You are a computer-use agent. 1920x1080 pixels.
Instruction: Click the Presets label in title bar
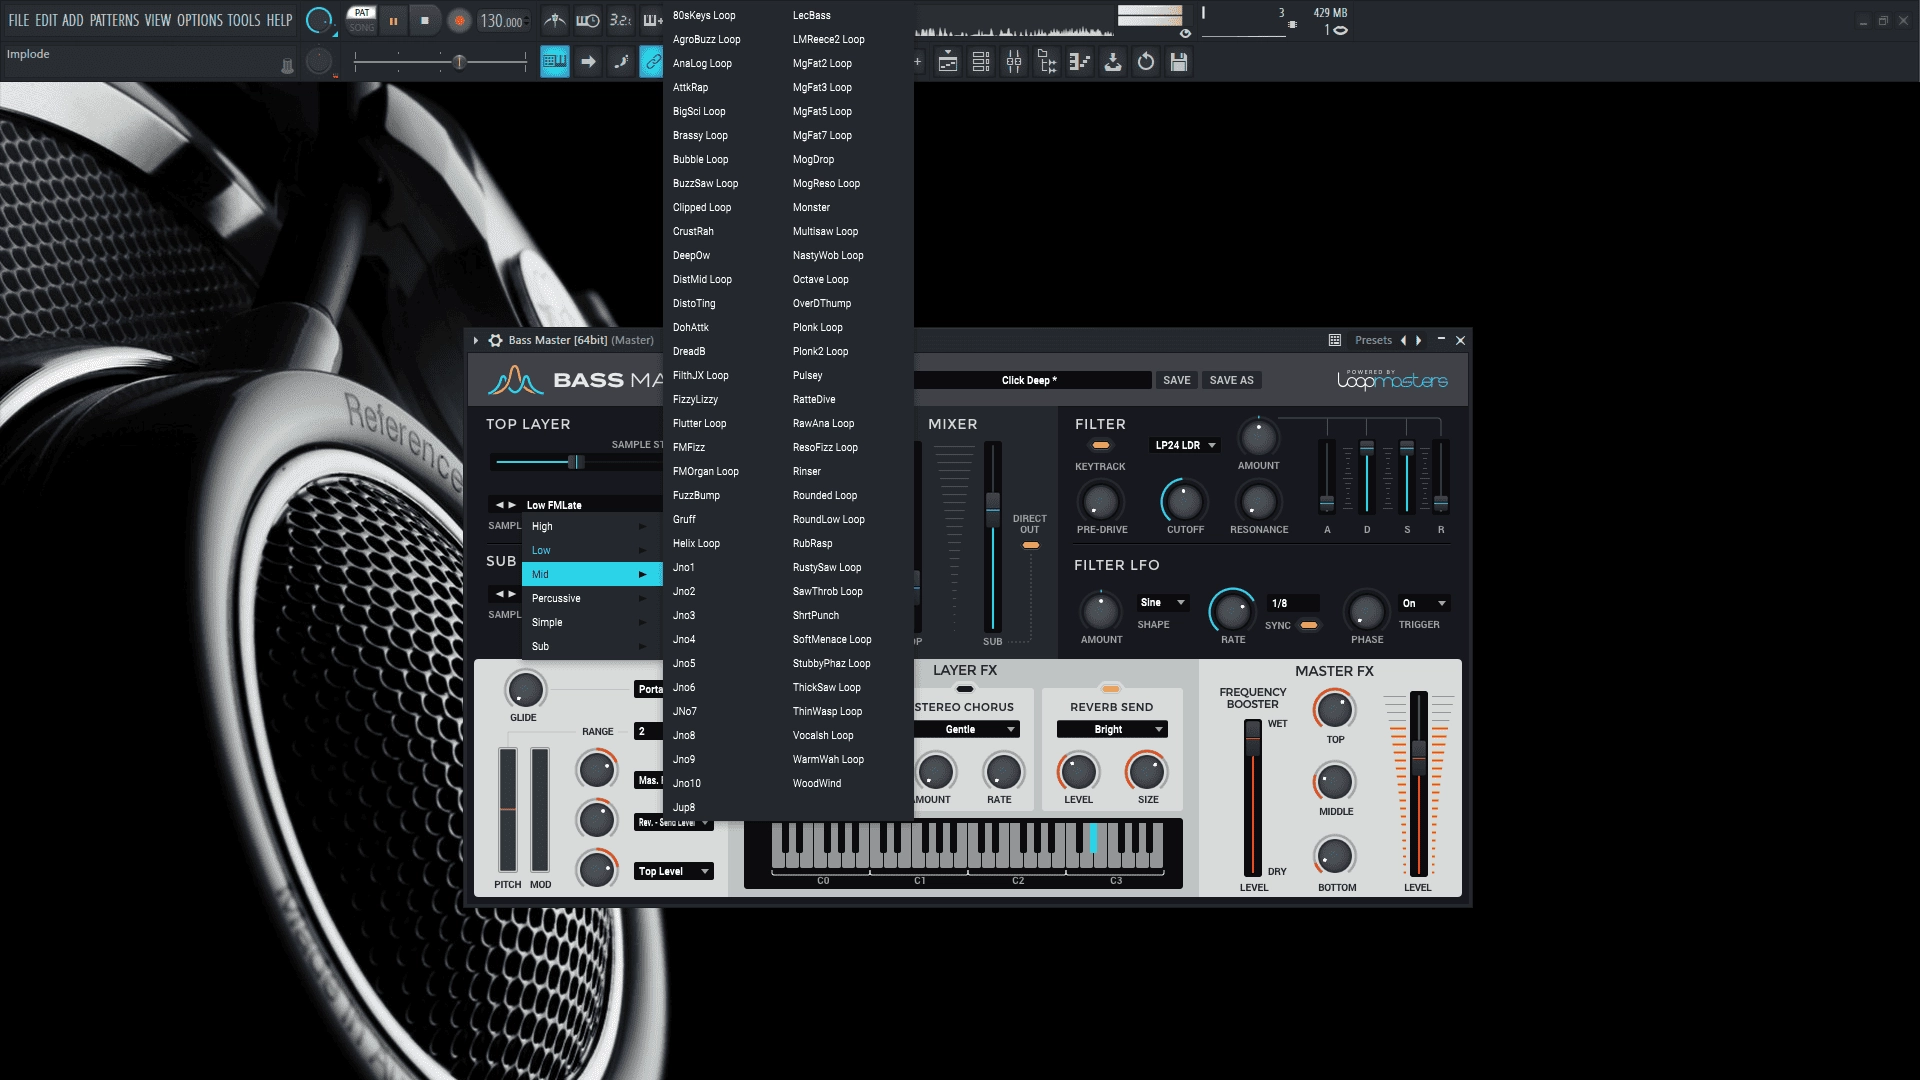(x=1373, y=340)
